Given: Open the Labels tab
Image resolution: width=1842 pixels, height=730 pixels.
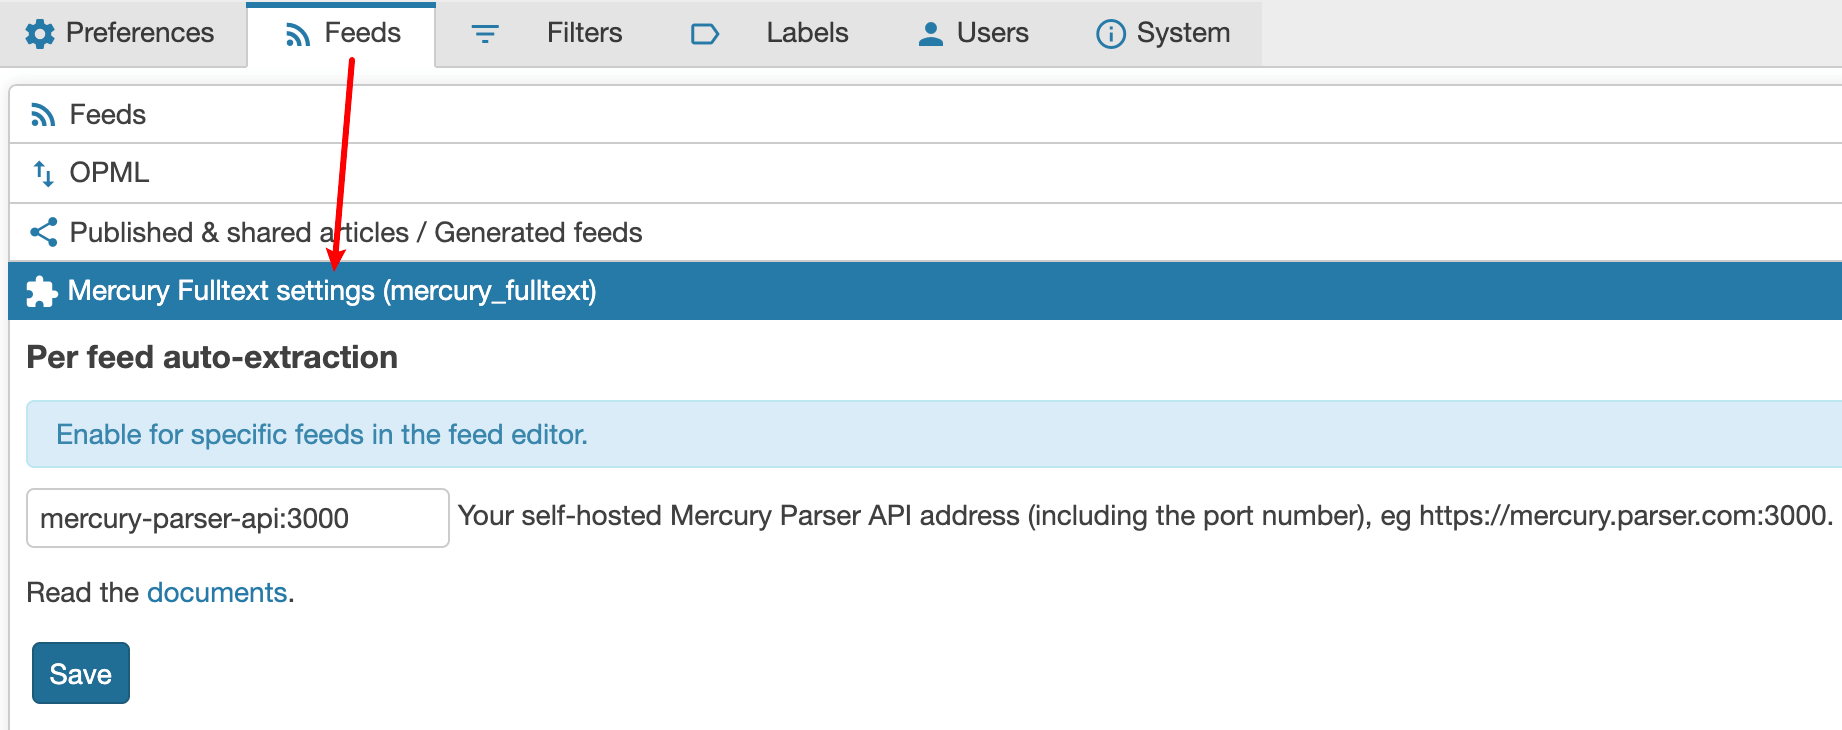Looking at the screenshot, I should (x=769, y=34).
